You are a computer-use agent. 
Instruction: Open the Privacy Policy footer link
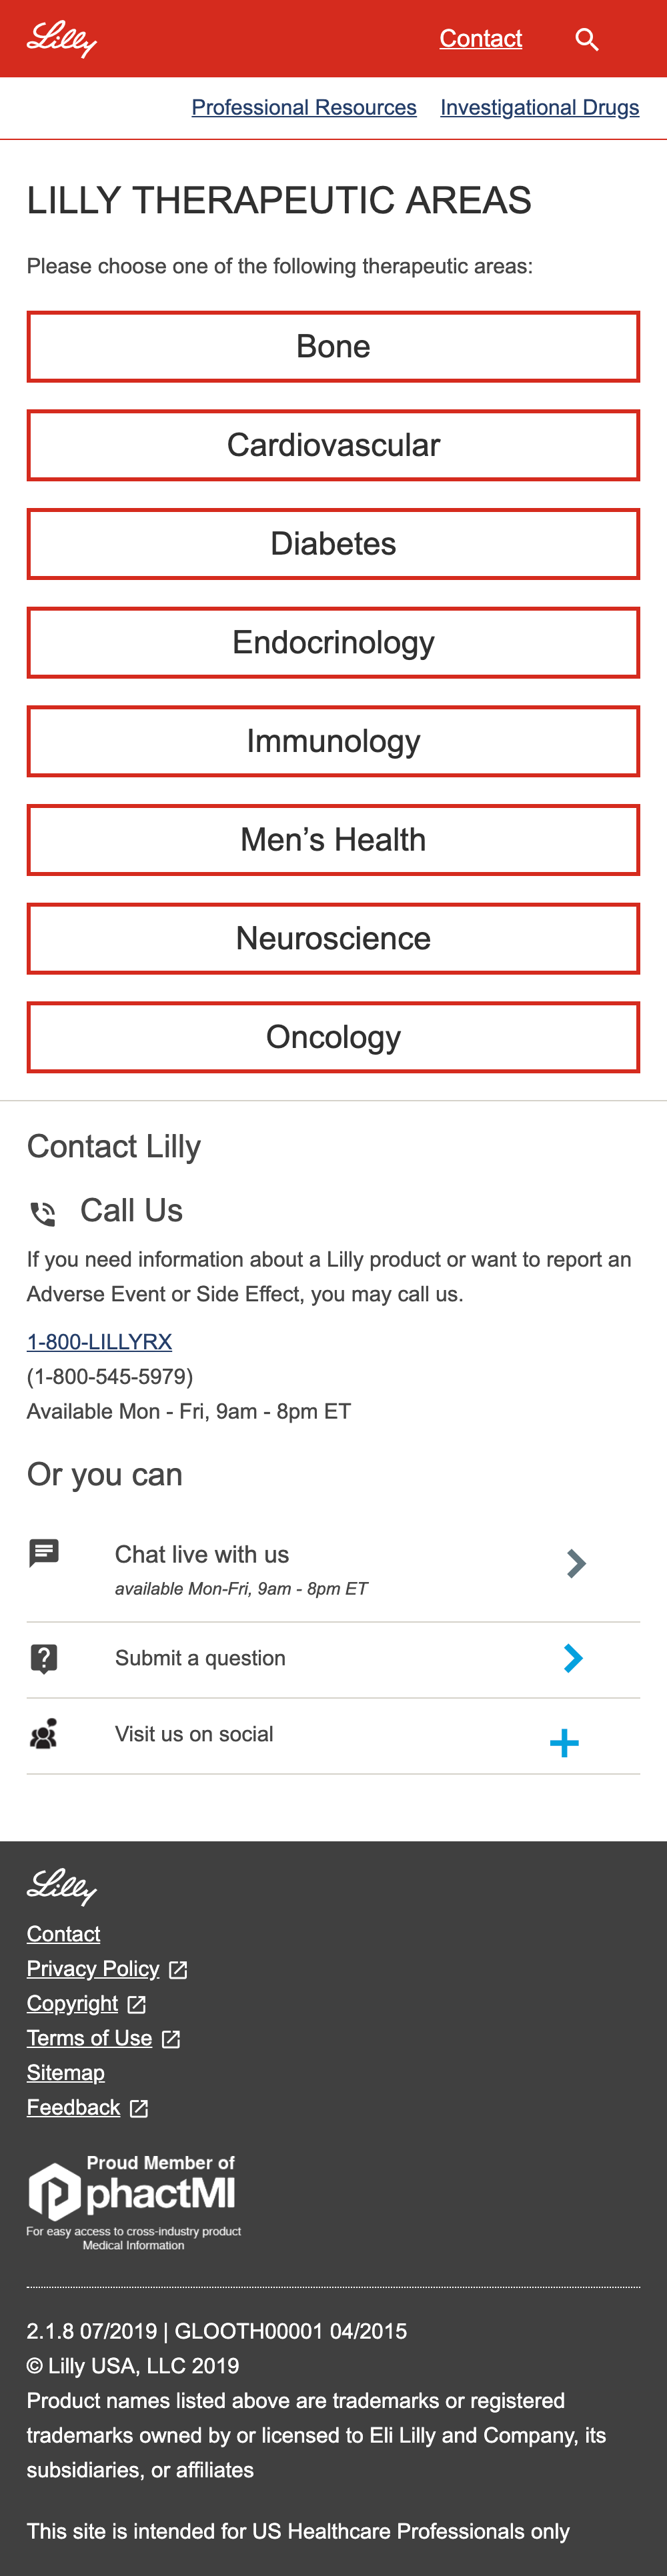pos(93,1968)
